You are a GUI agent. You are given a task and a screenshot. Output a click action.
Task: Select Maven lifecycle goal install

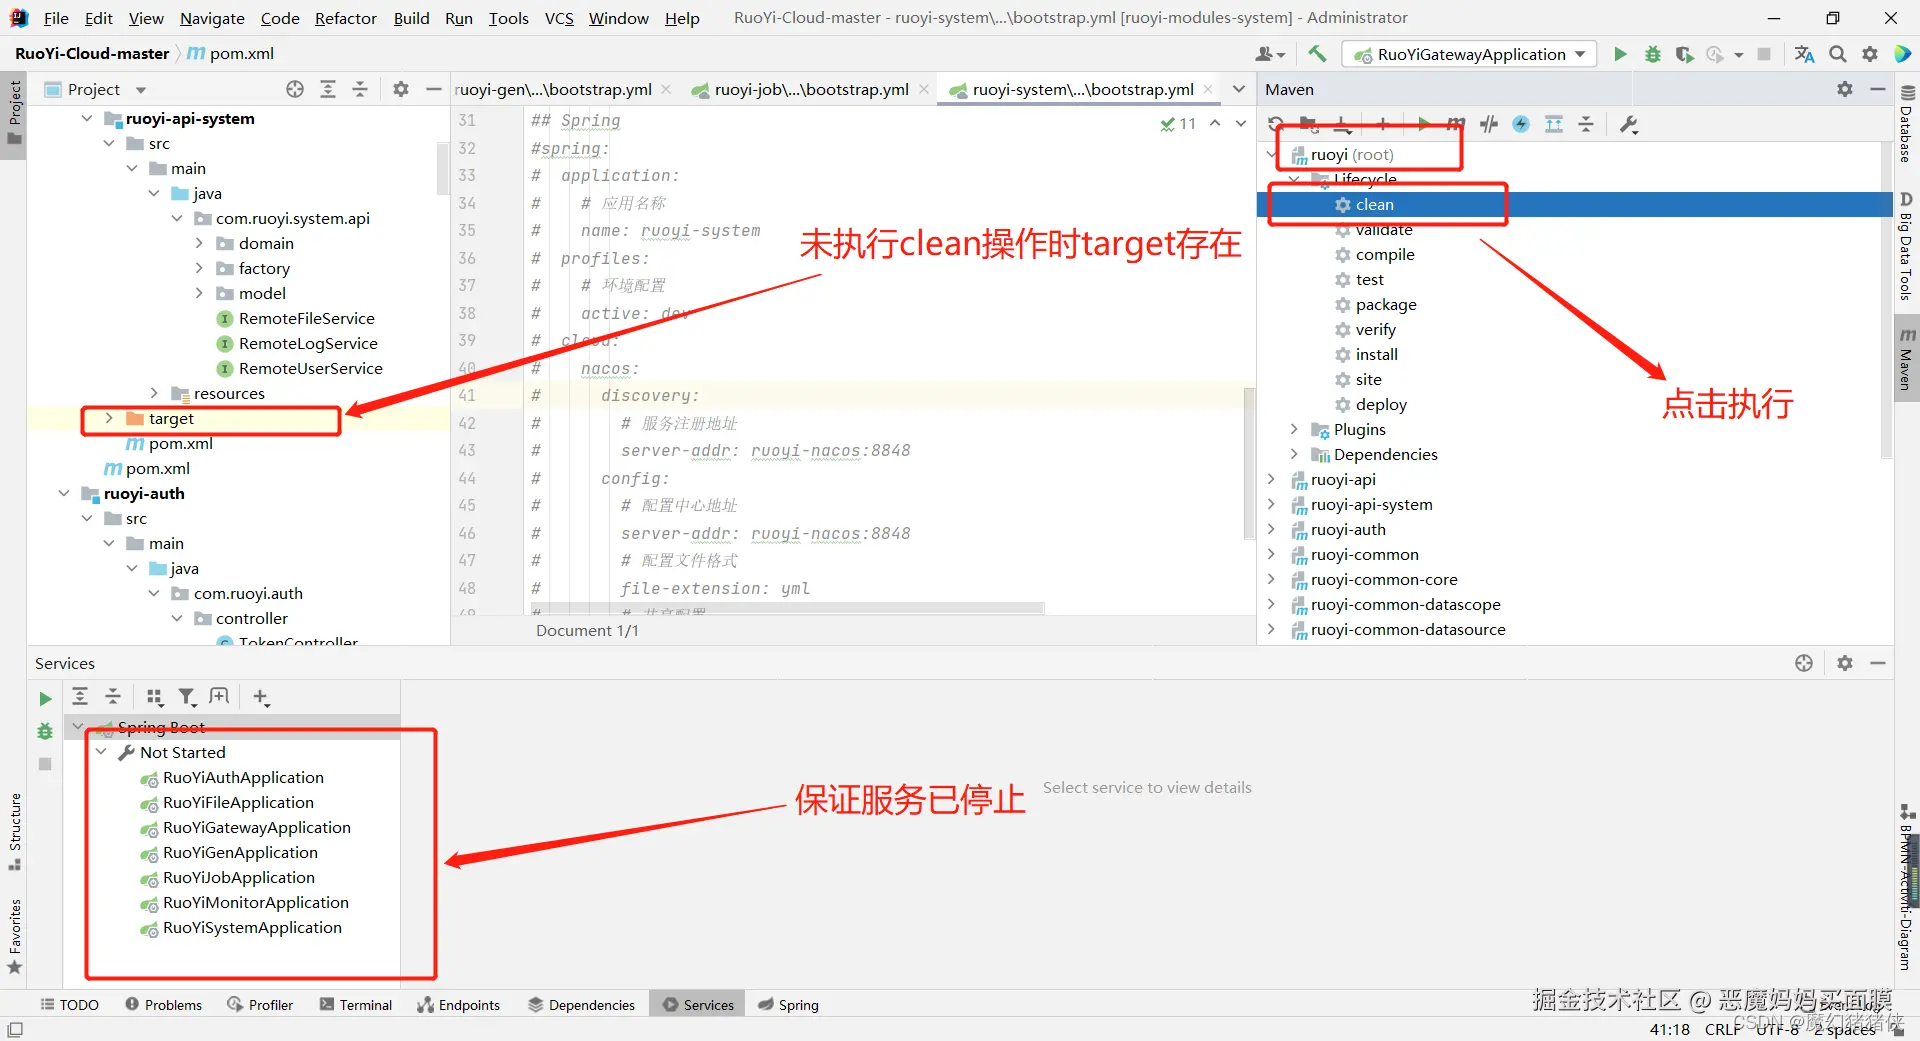click(x=1377, y=354)
